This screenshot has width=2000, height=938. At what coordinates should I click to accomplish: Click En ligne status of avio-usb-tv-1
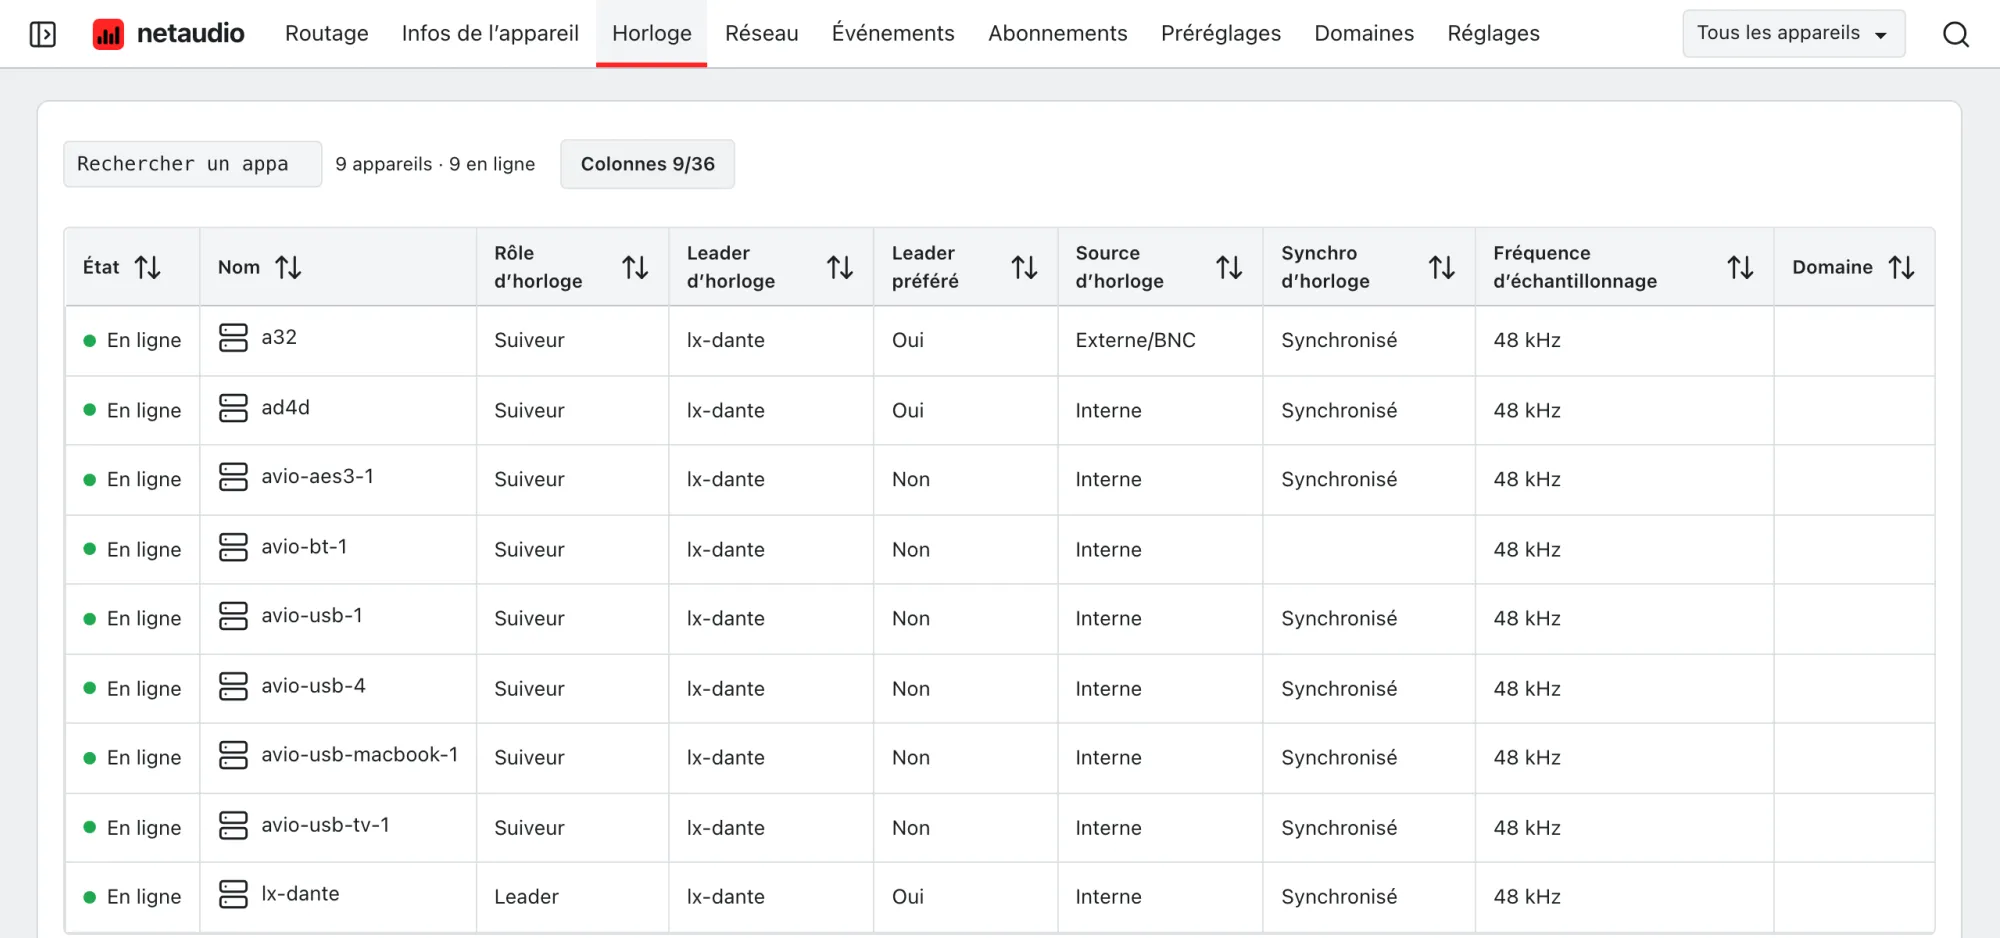[x=133, y=828]
